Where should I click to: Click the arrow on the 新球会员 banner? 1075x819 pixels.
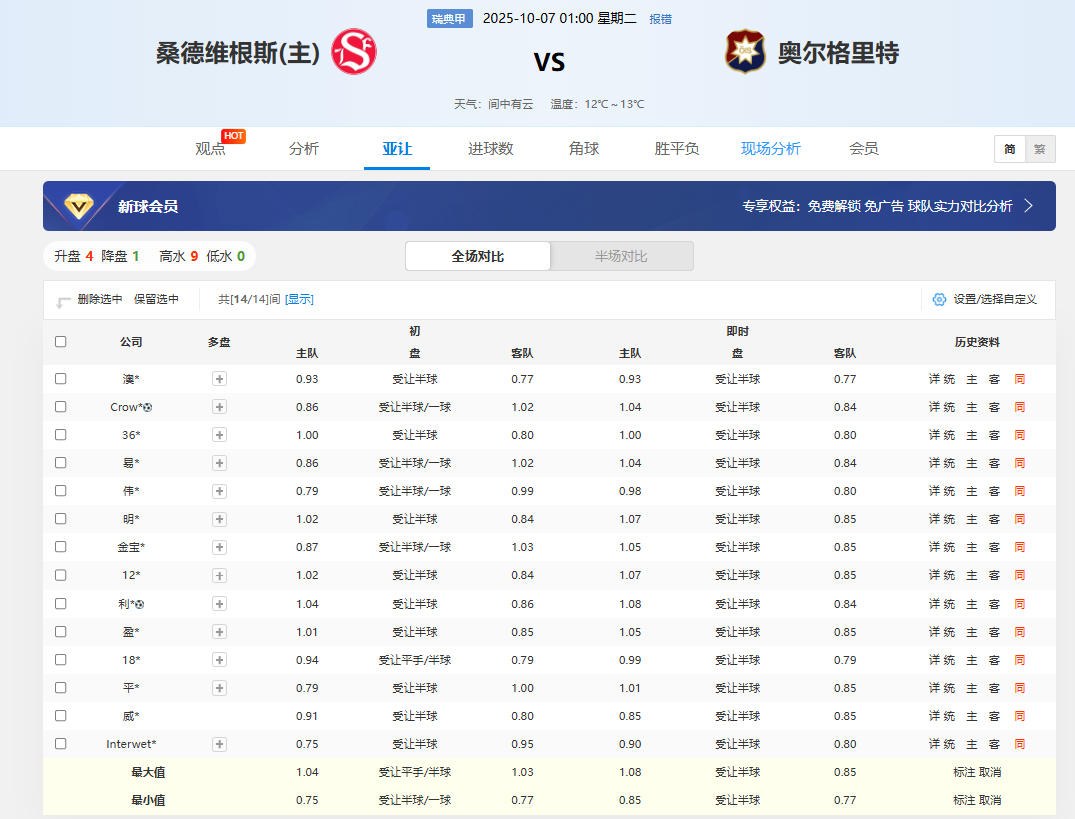(x=1028, y=206)
